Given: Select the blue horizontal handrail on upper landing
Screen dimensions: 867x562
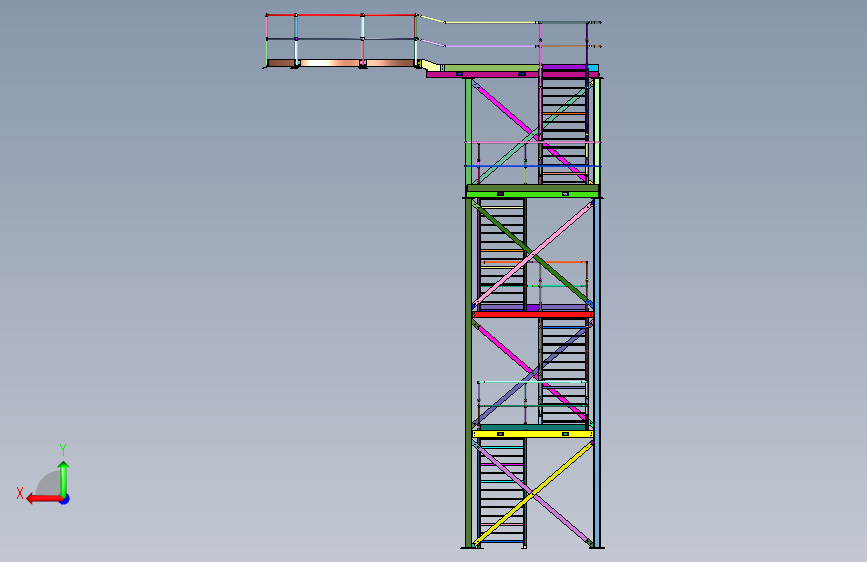Looking at the screenshot, I should [532, 166].
